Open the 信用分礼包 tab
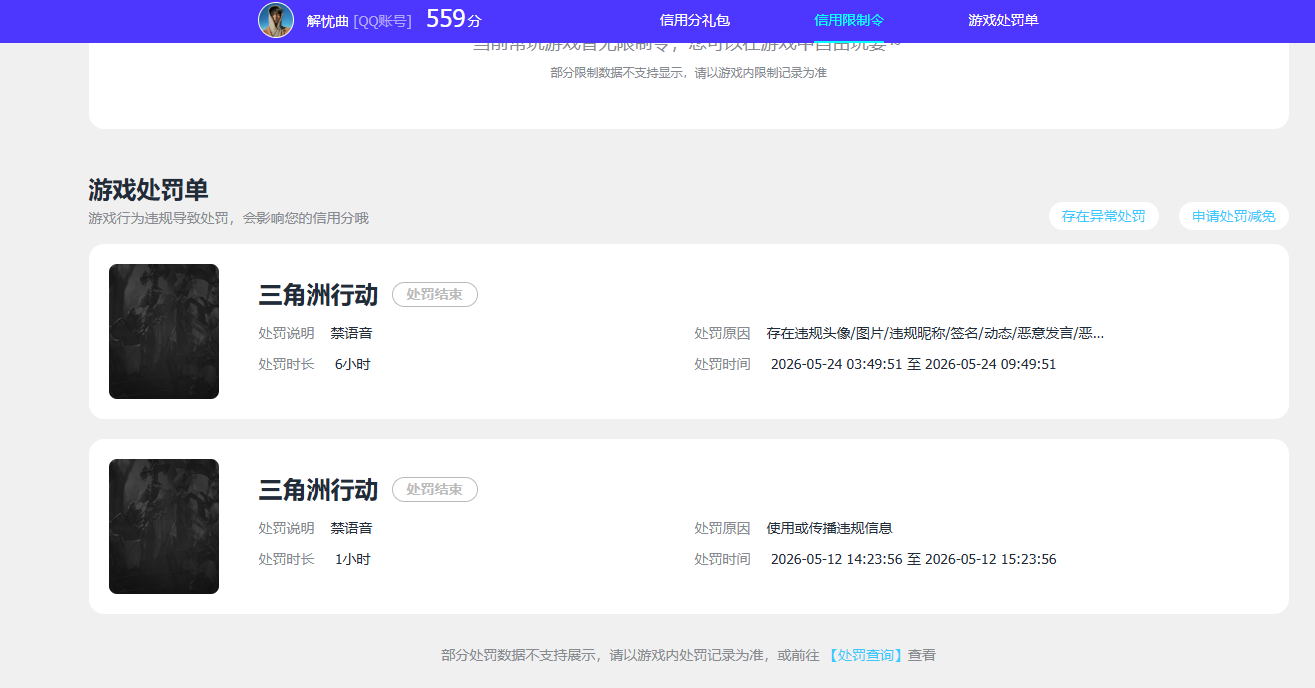 695,20
